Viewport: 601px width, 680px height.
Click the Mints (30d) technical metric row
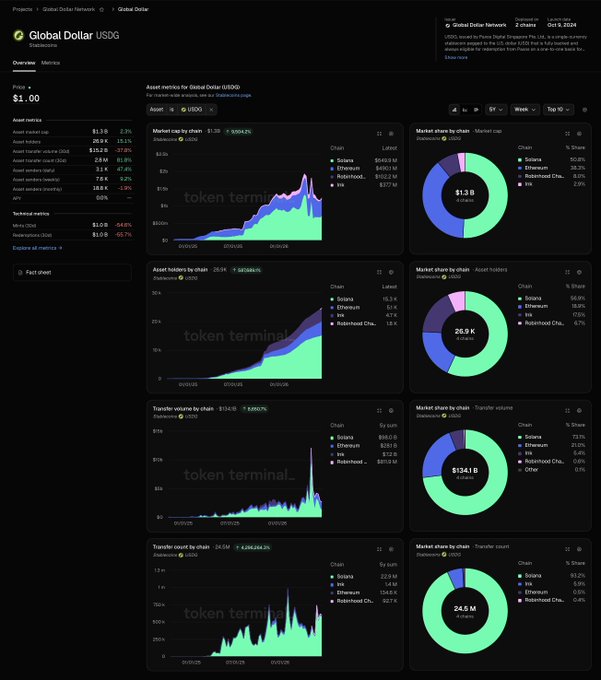point(72,225)
